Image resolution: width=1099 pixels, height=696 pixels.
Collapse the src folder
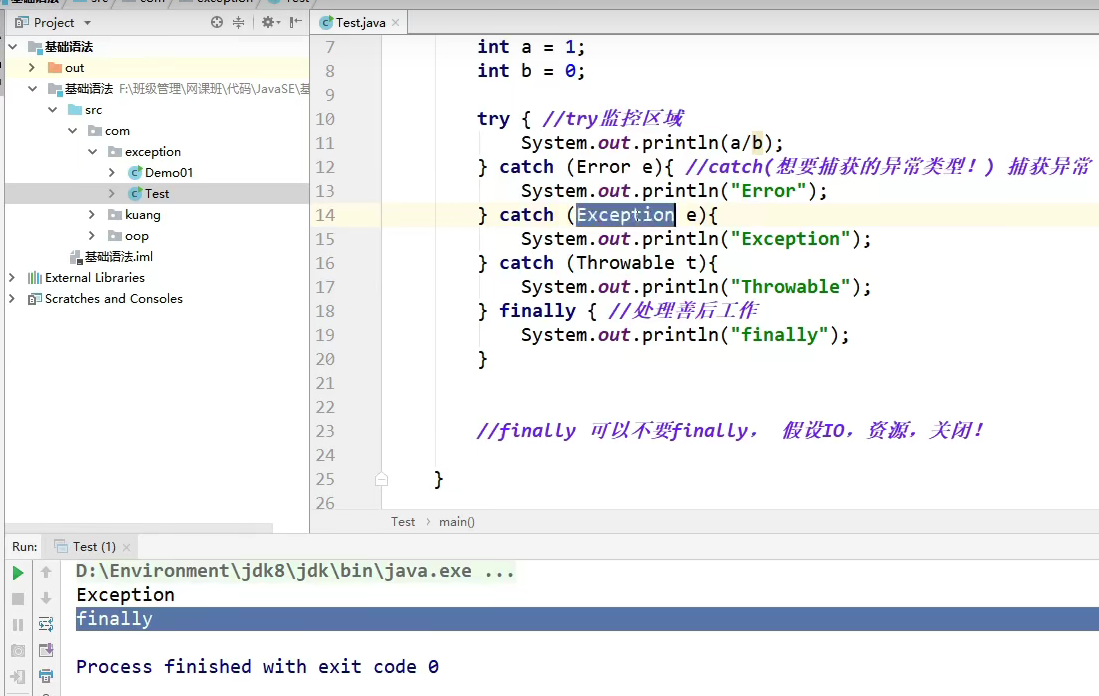tap(53, 110)
